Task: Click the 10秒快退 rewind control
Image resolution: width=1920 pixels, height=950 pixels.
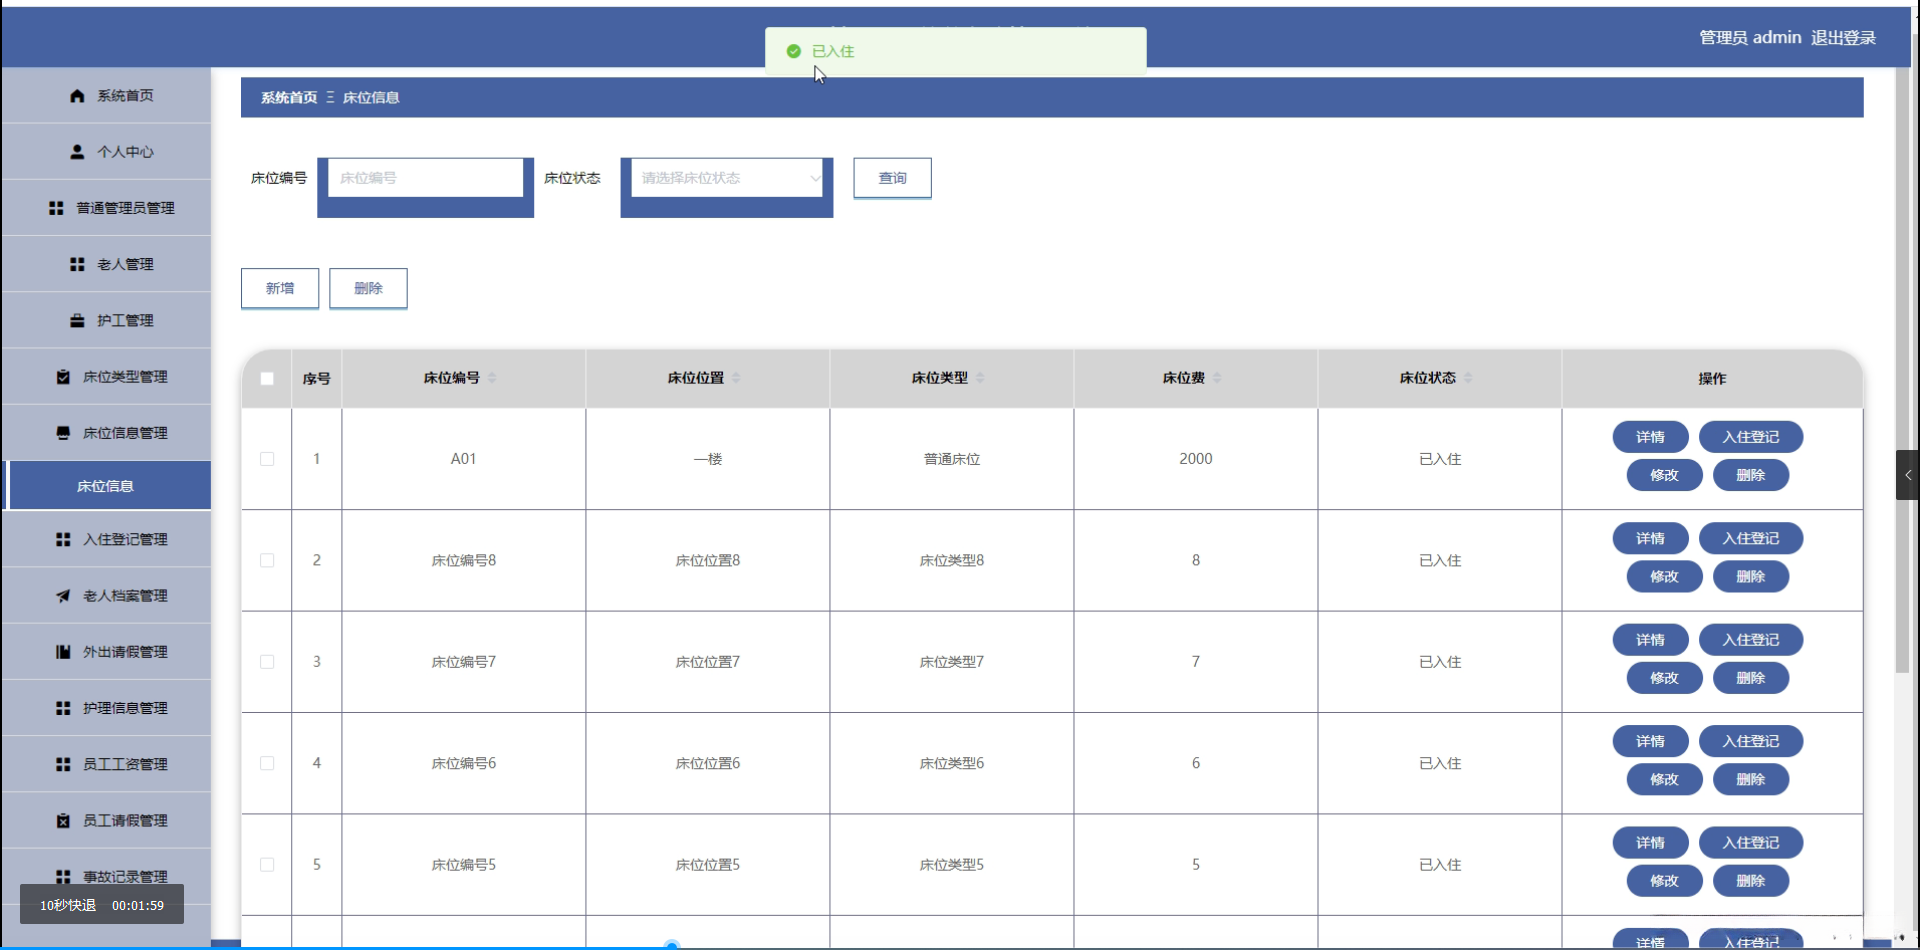Action: coord(68,906)
